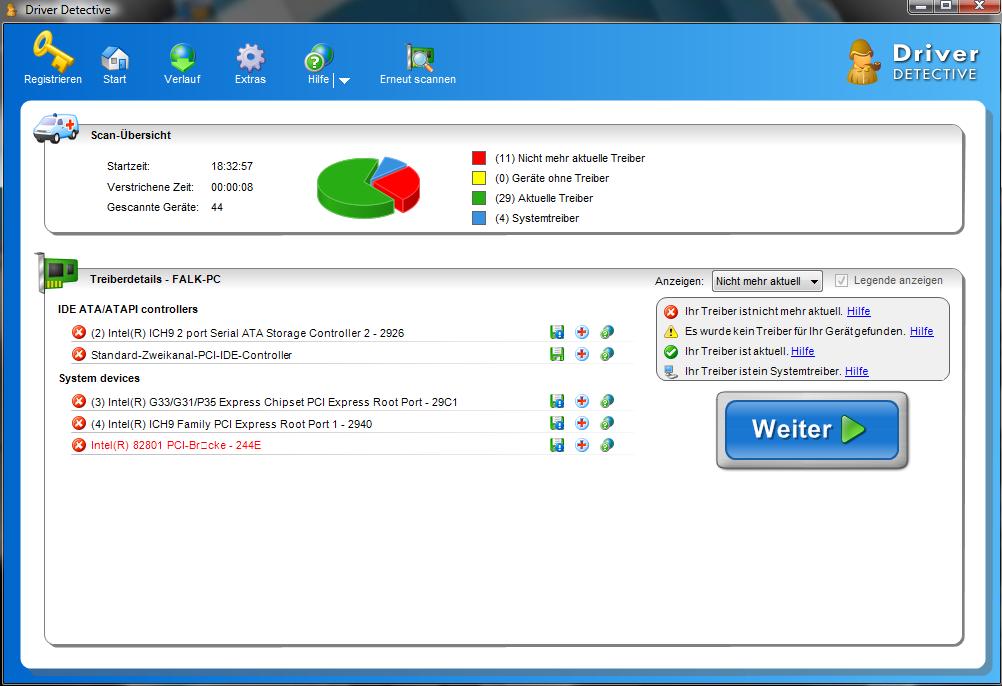
Task: Click red plus icon for Standard-Zweikanal-PCI-IDE-Controller
Action: (582, 354)
